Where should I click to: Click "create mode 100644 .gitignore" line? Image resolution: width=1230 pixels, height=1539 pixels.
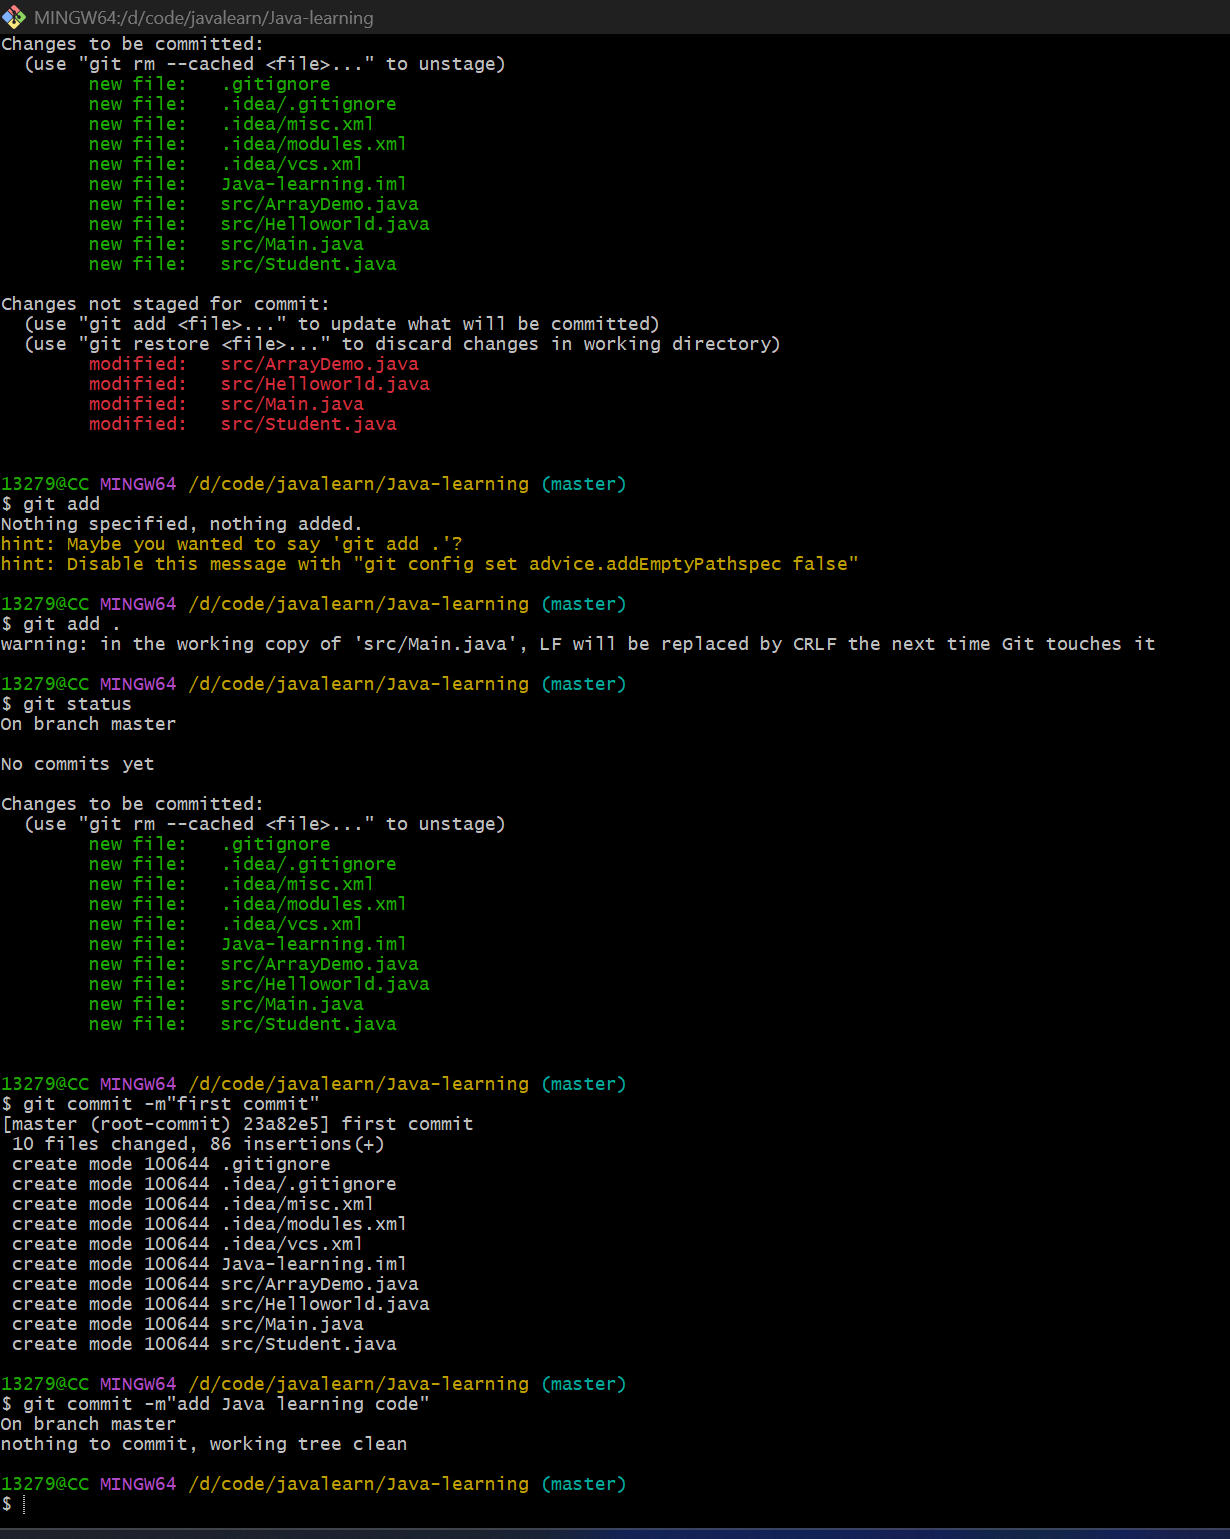coord(171,1164)
